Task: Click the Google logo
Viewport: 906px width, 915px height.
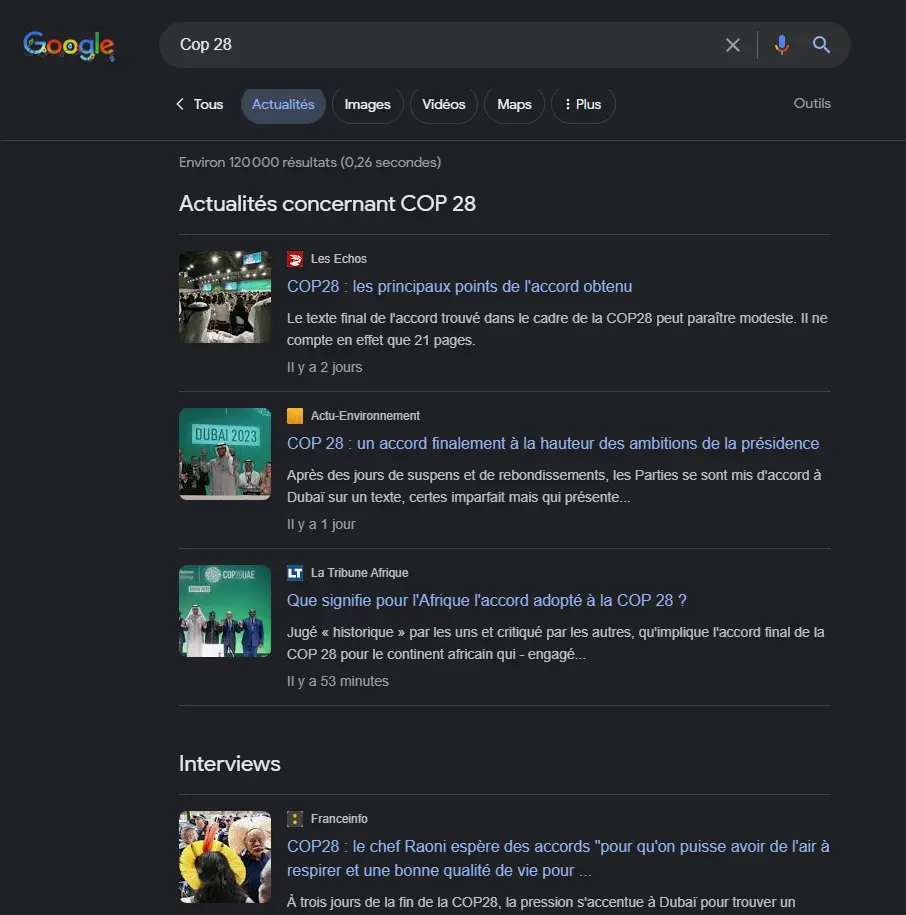Action: pyautogui.click(x=69, y=46)
